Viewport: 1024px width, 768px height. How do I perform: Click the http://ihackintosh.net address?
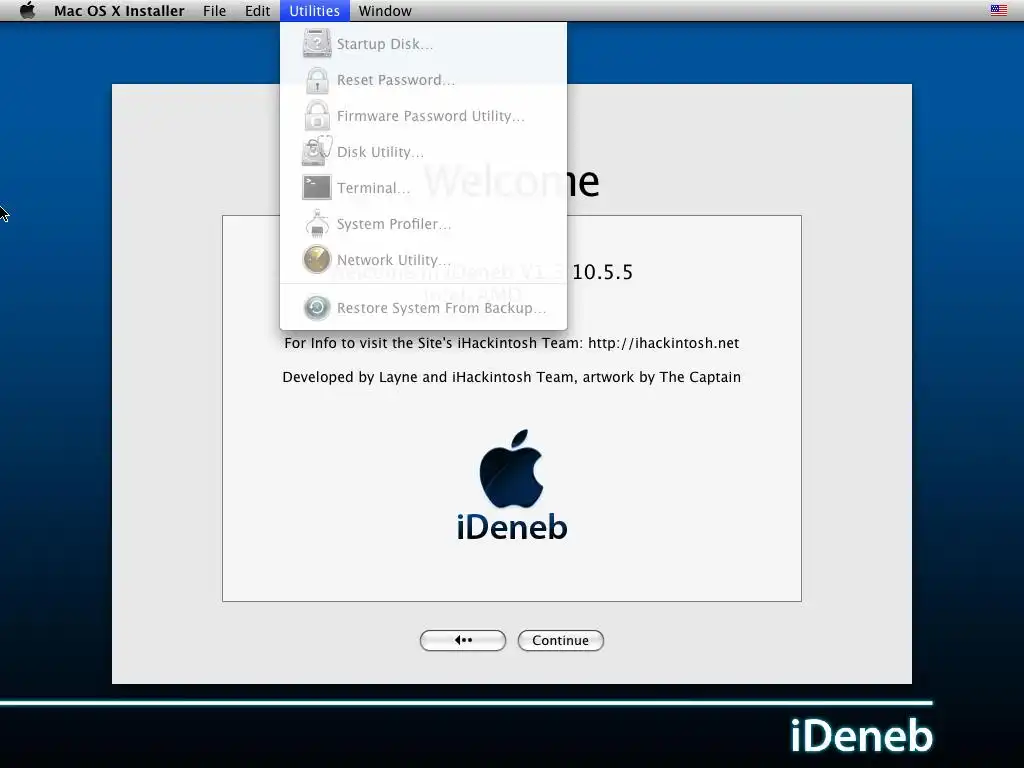664,343
